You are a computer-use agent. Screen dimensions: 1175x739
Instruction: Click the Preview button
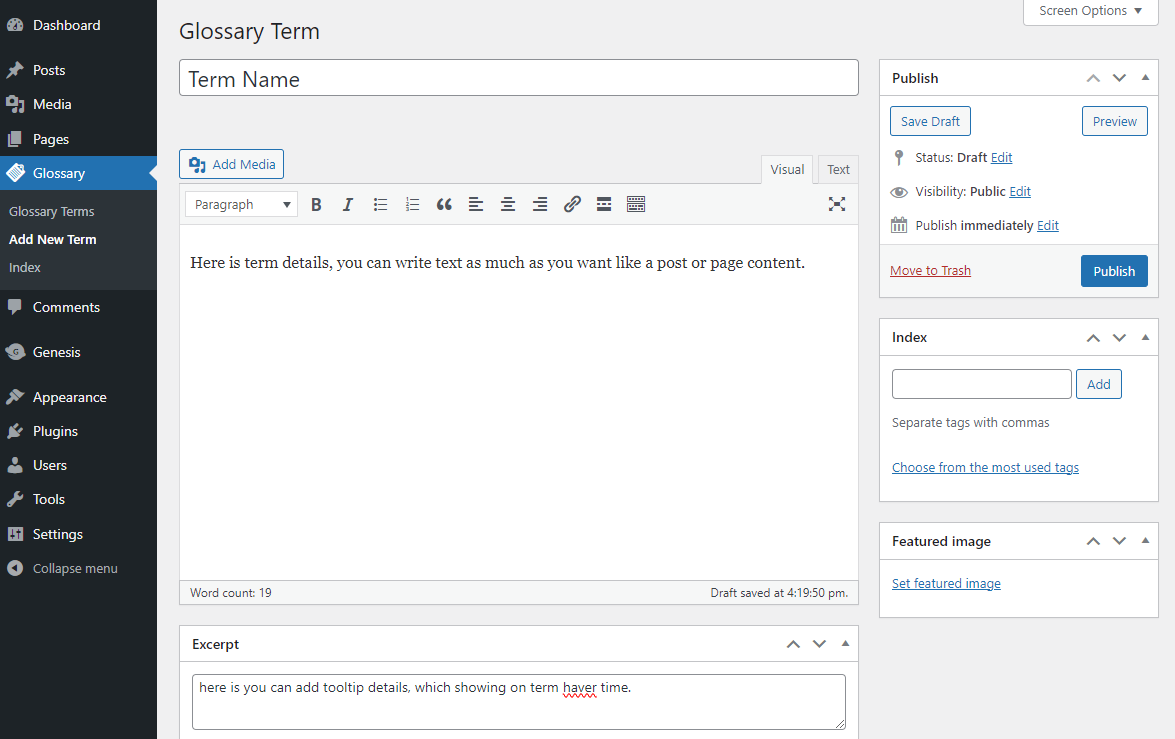[1114, 121]
